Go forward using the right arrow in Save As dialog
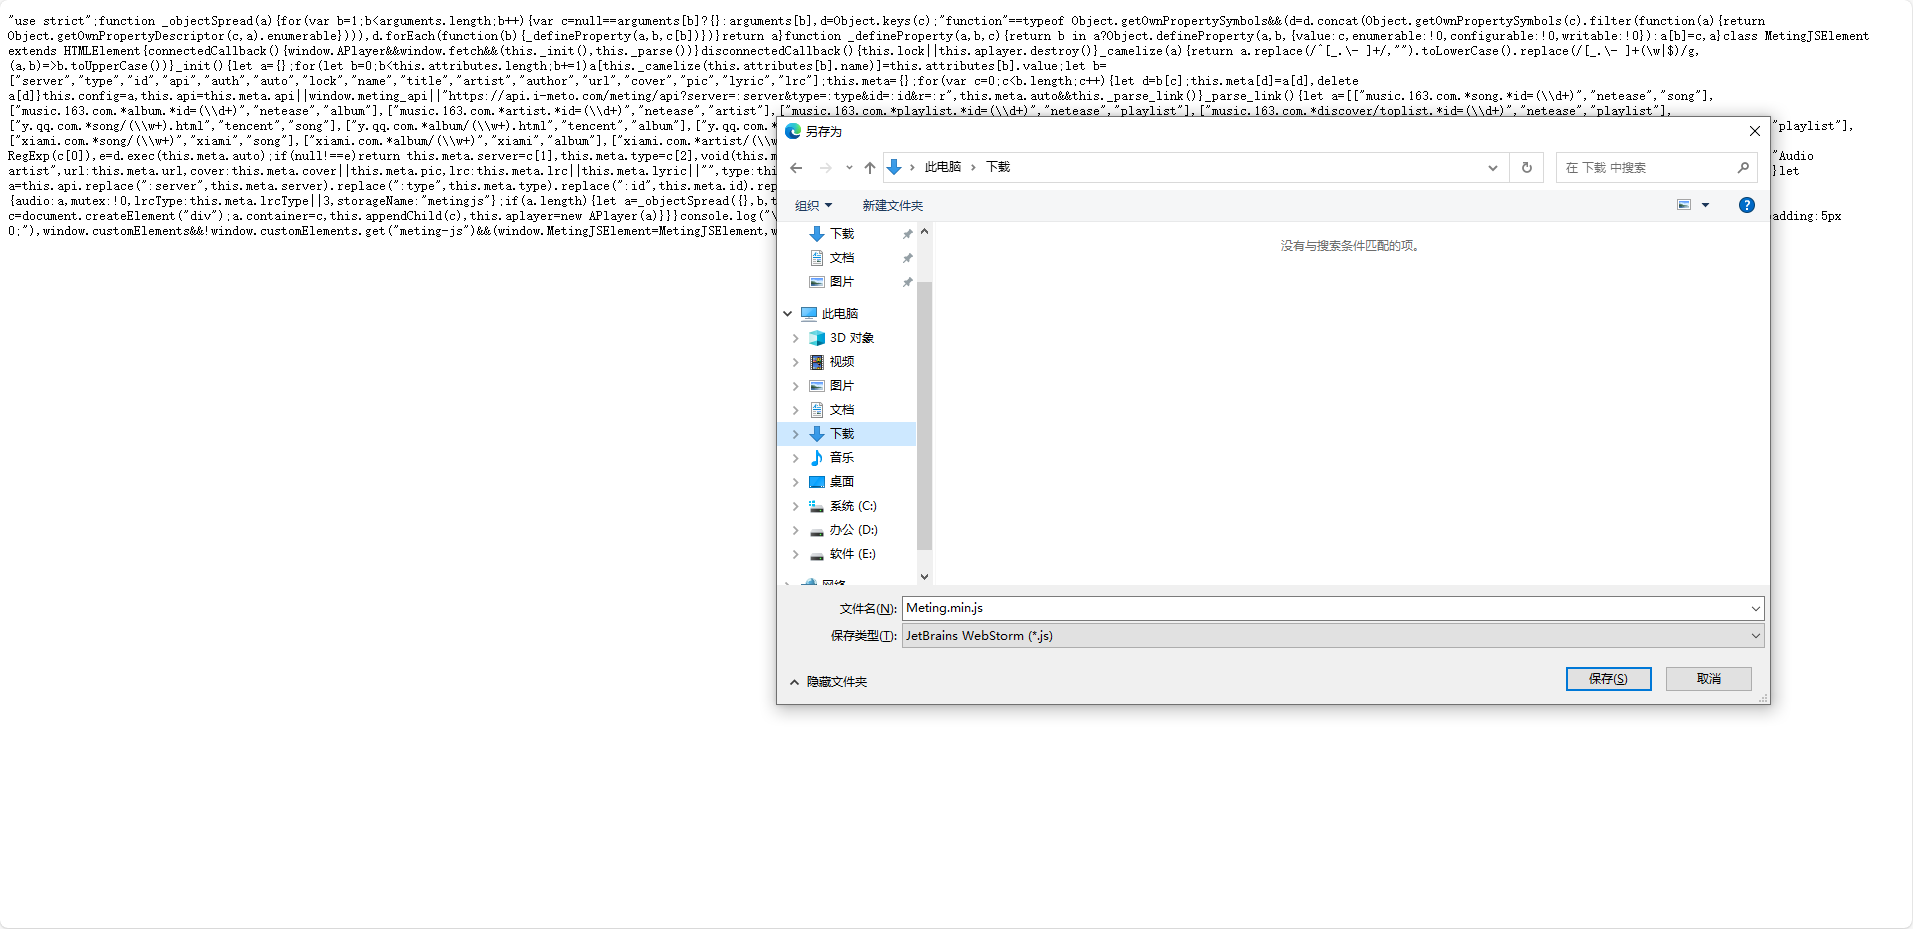The height and width of the screenshot is (929, 1913). [x=825, y=168]
